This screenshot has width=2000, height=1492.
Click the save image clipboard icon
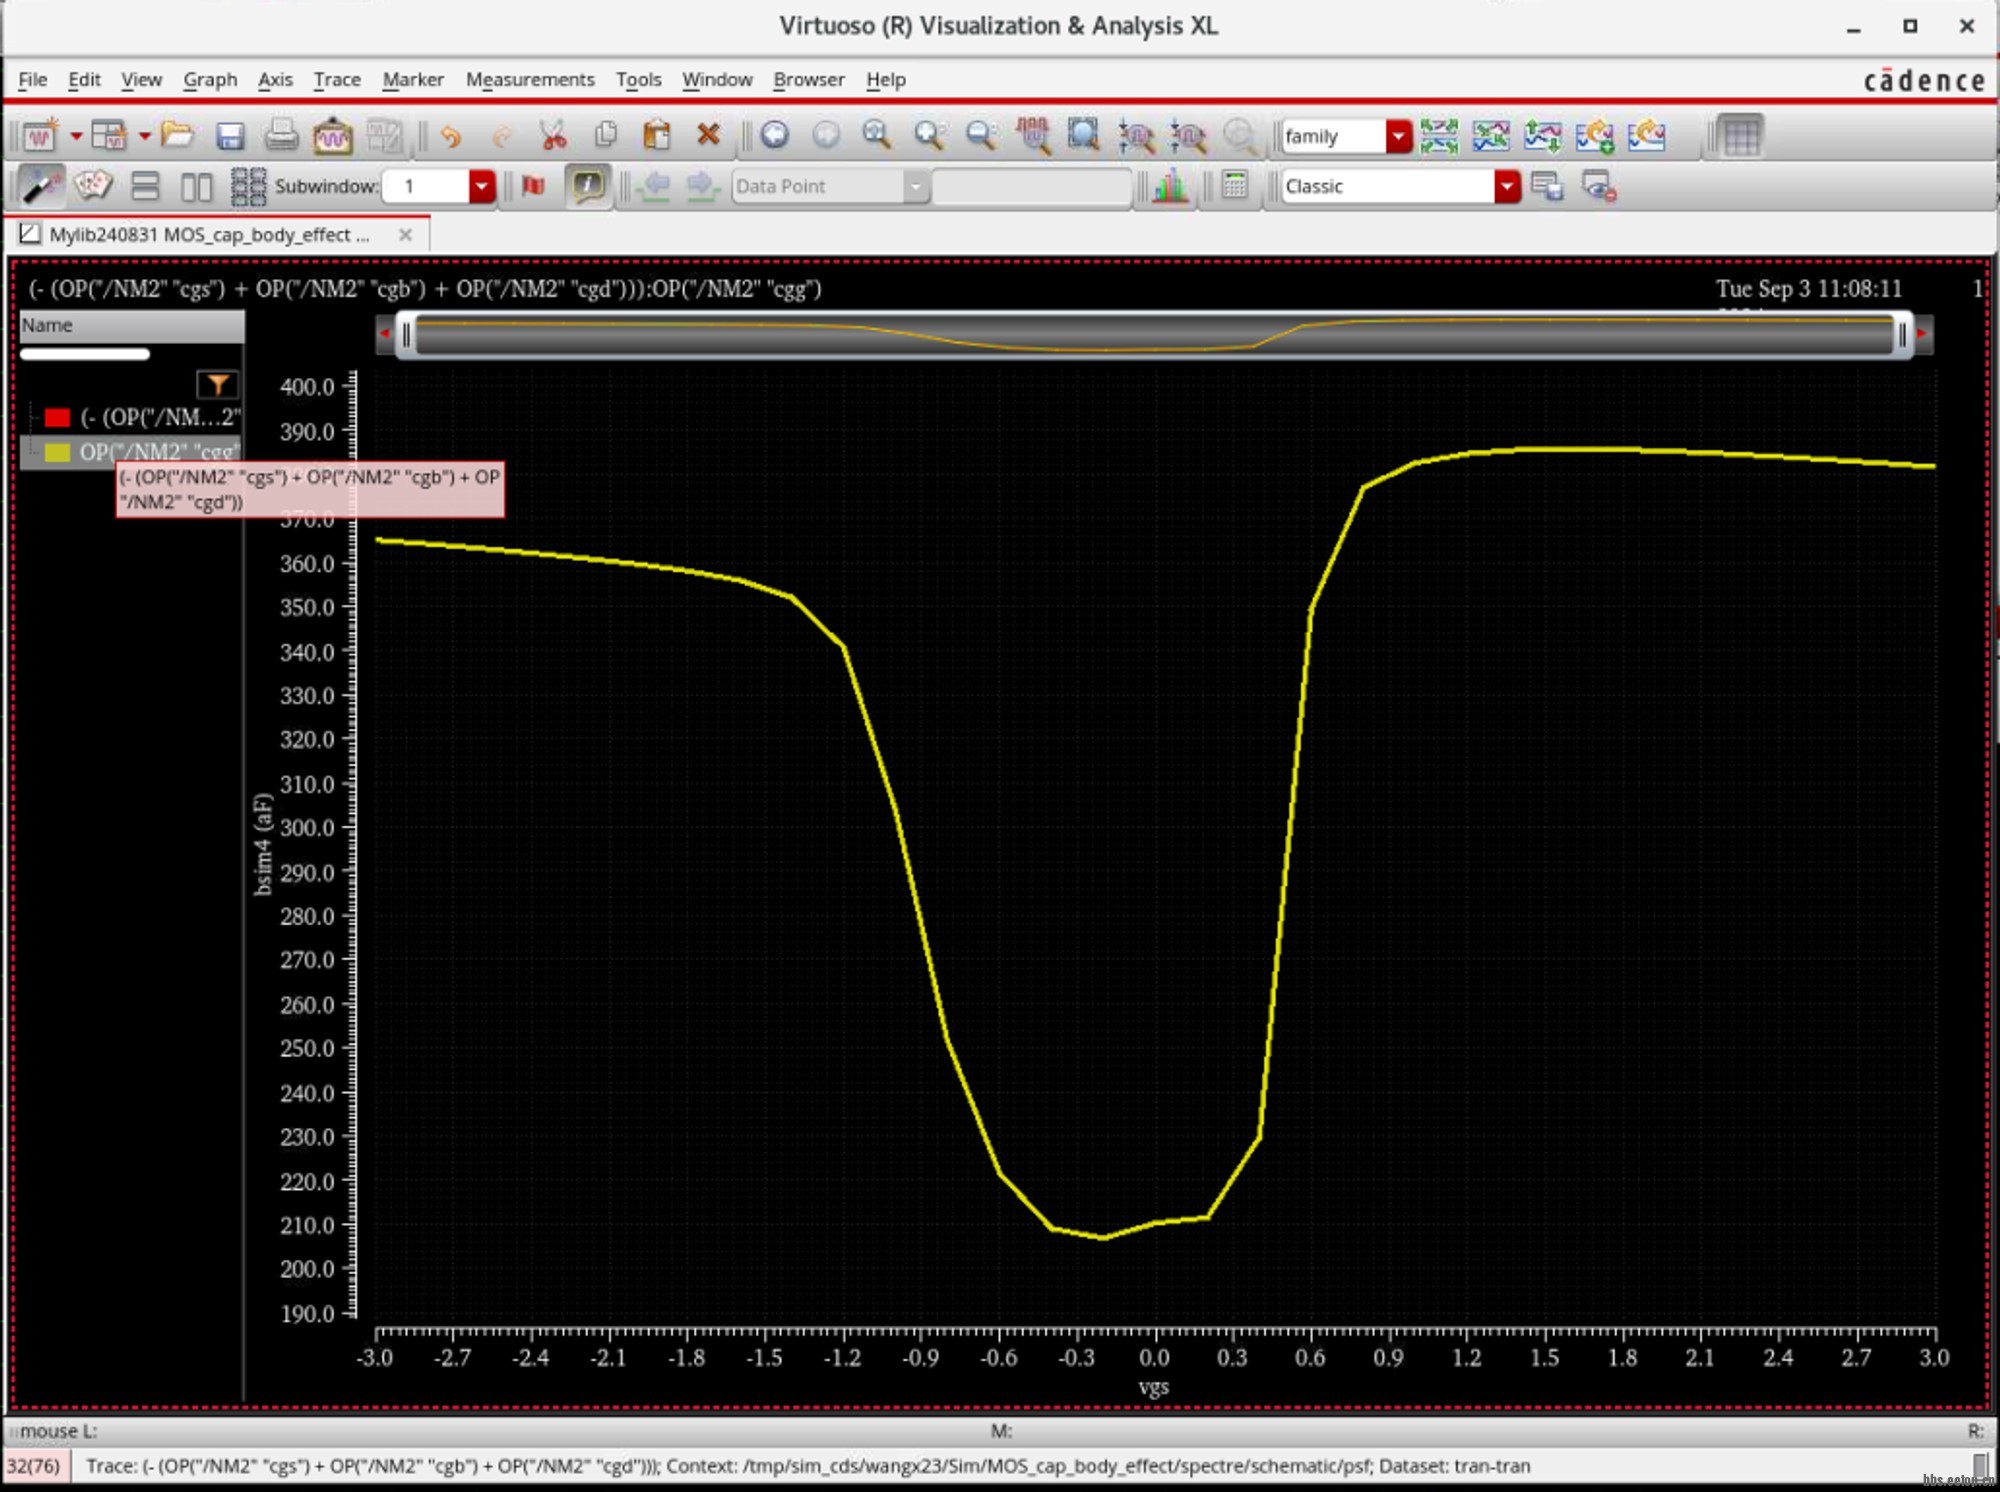click(x=332, y=135)
